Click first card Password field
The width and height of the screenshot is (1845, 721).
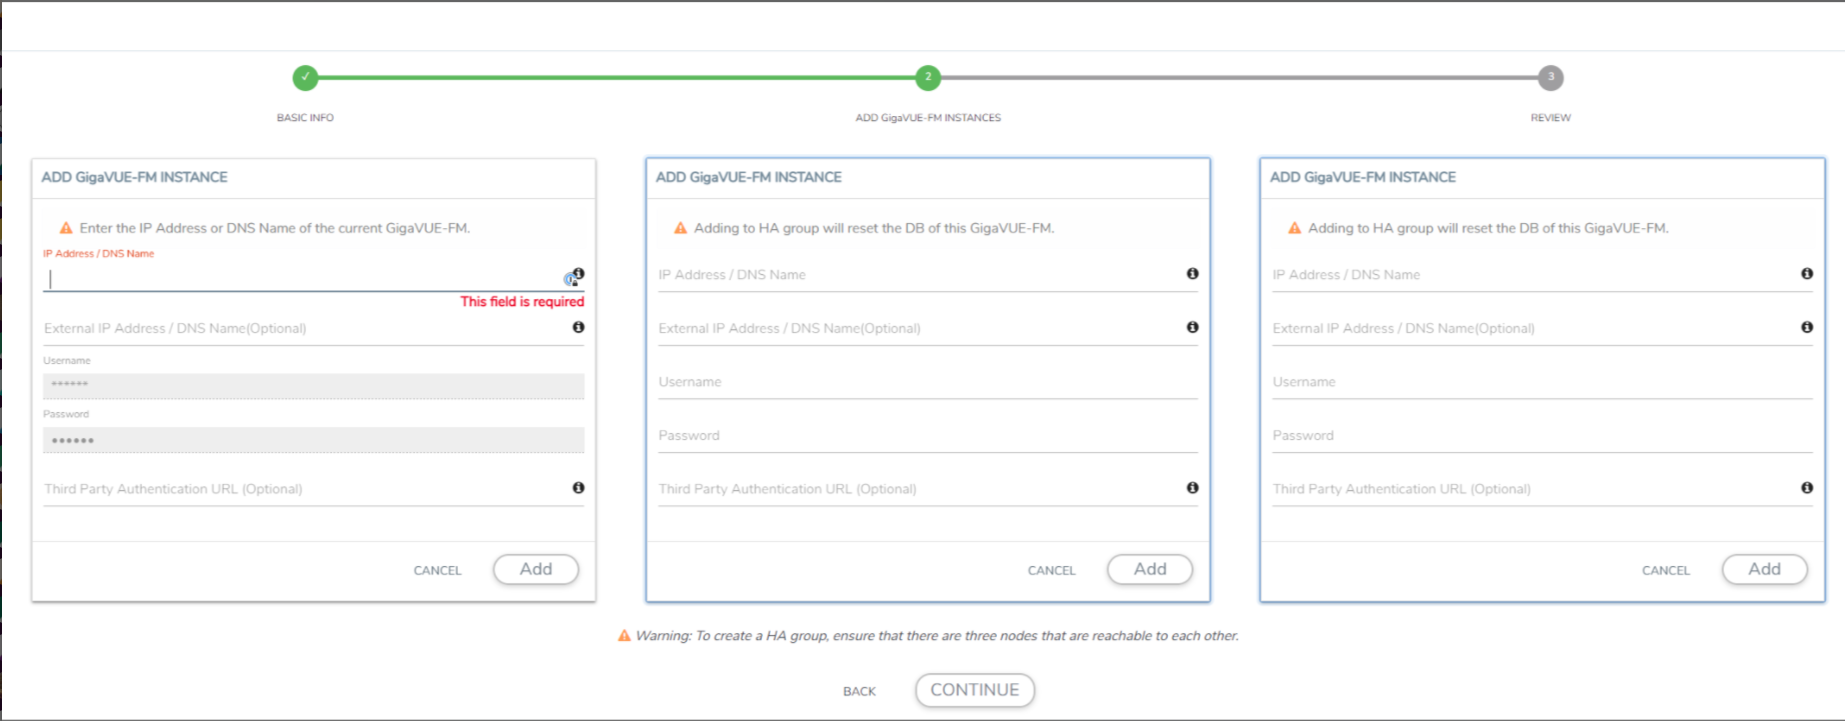[x=313, y=440]
